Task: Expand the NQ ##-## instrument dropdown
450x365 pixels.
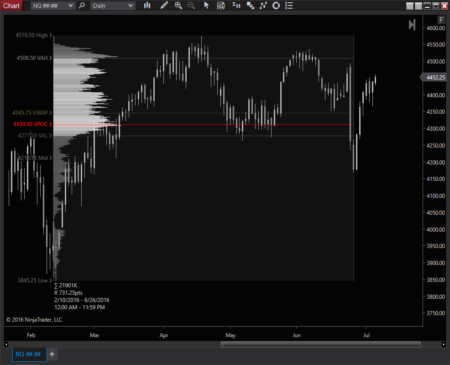Action: coord(52,6)
